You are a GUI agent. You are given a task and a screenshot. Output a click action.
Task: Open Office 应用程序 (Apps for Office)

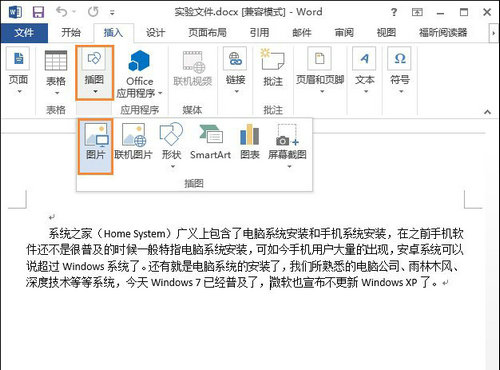[x=139, y=74]
